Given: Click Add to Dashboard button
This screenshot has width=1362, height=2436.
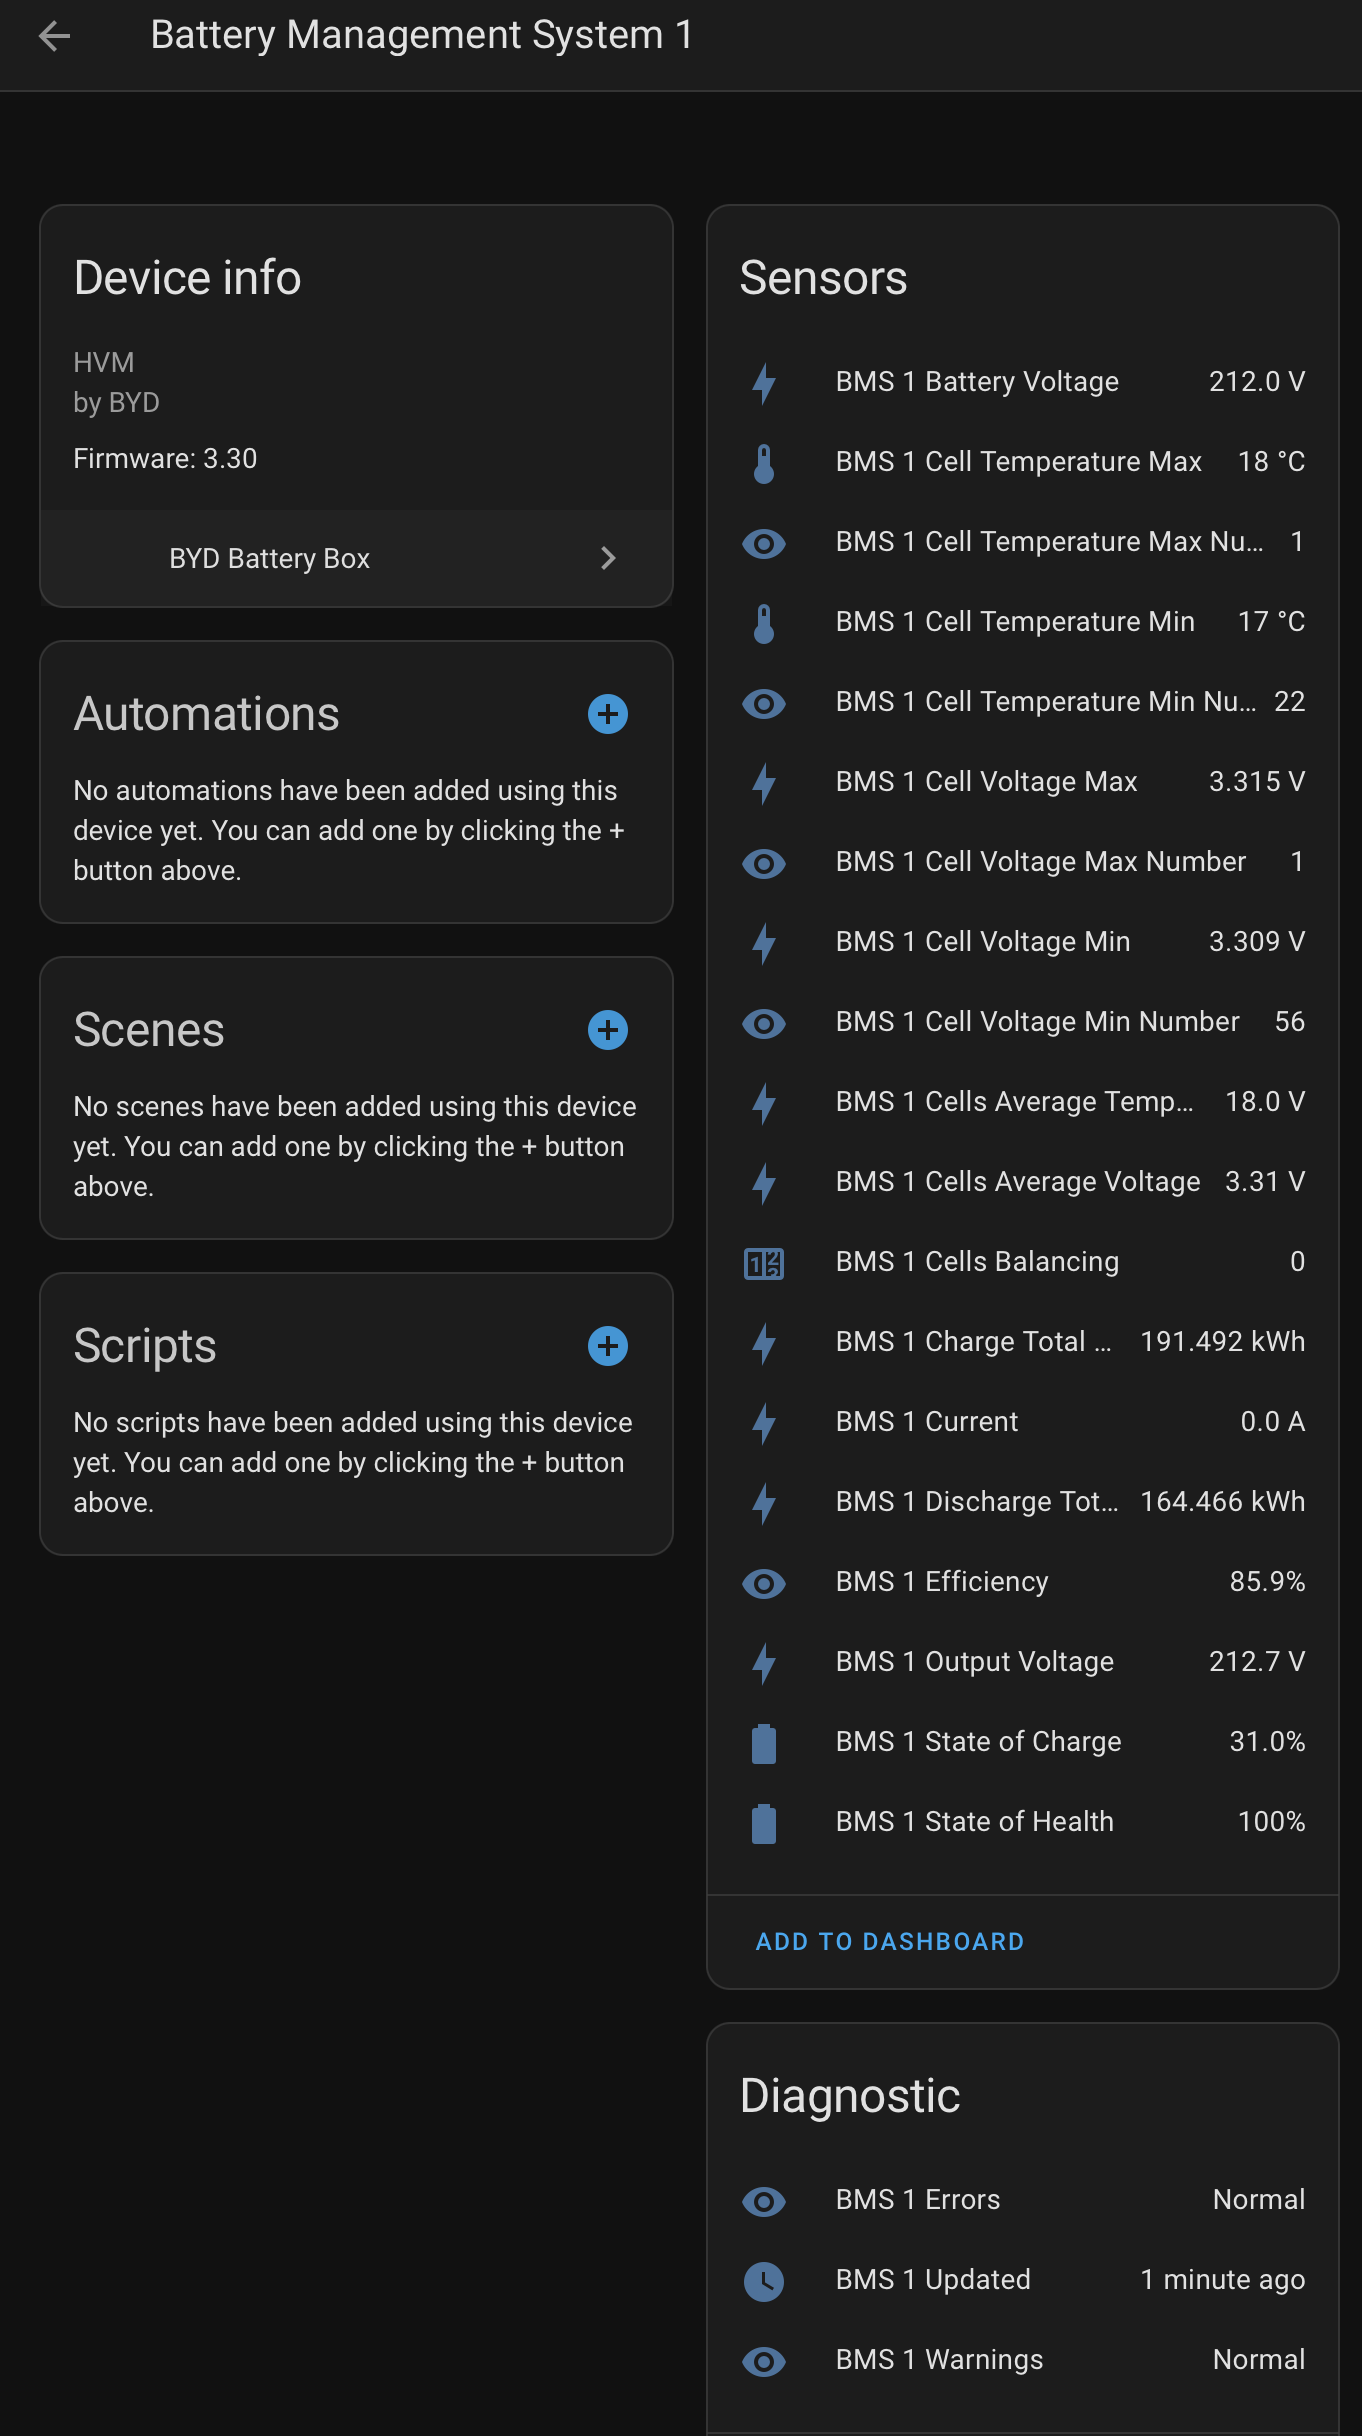Looking at the screenshot, I should [x=890, y=1941].
